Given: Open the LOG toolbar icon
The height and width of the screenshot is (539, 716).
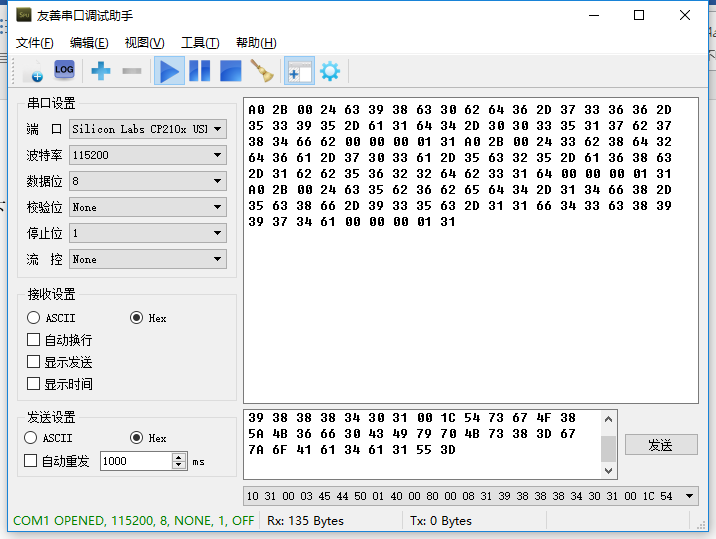Looking at the screenshot, I should [64, 70].
